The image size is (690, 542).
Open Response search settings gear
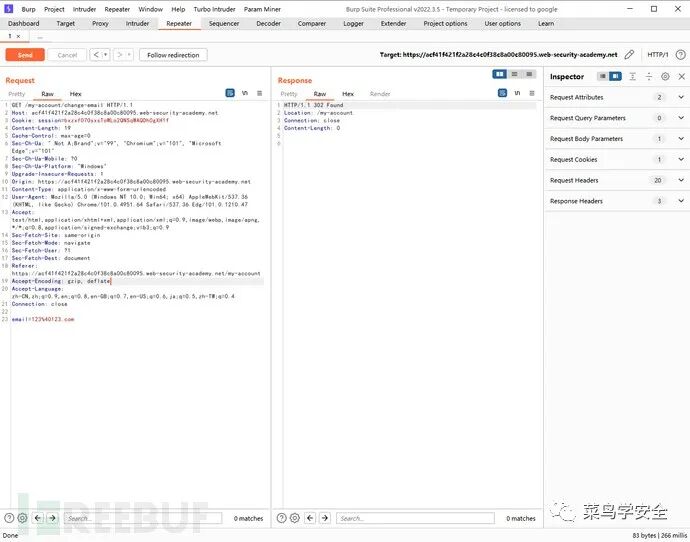[295, 518]
